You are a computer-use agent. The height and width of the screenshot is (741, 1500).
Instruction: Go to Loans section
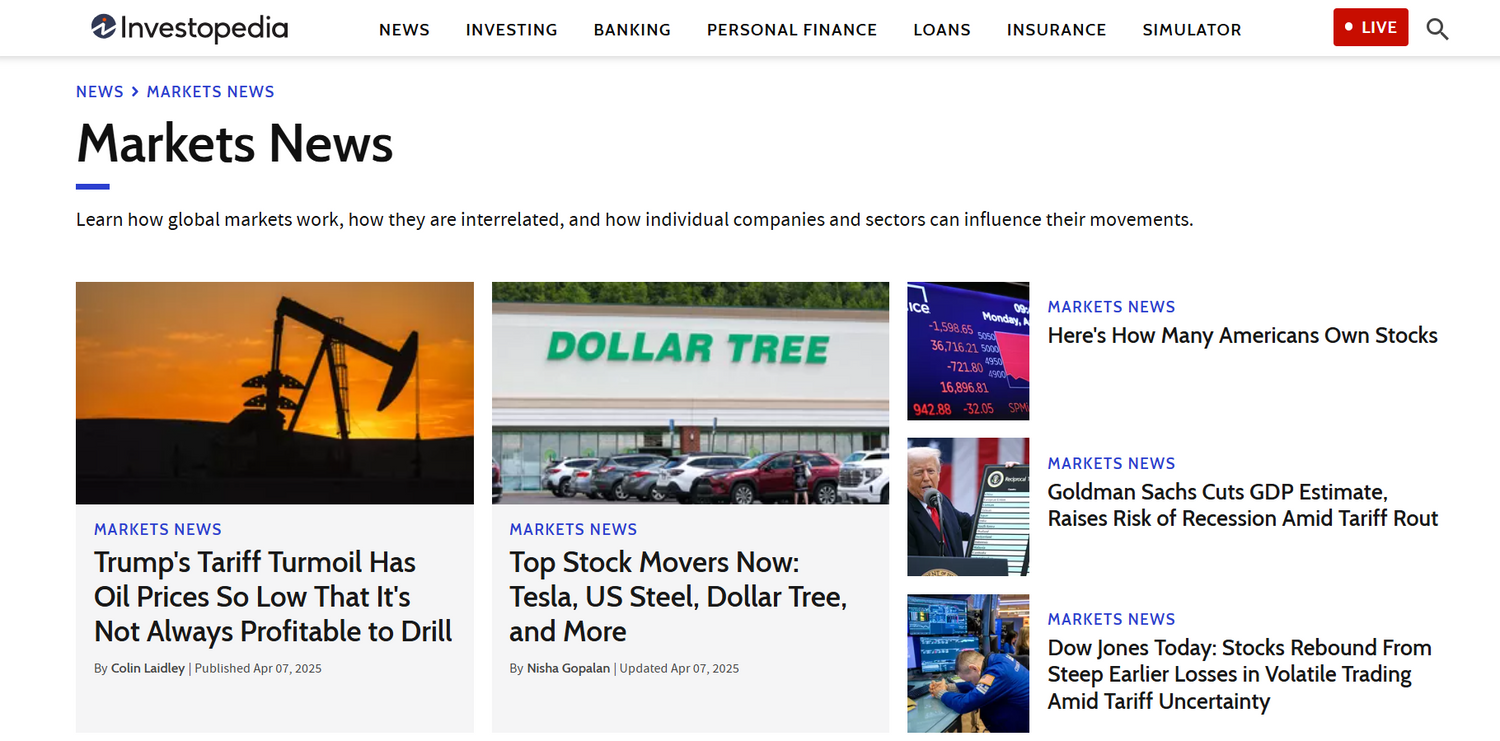[941, 30]
